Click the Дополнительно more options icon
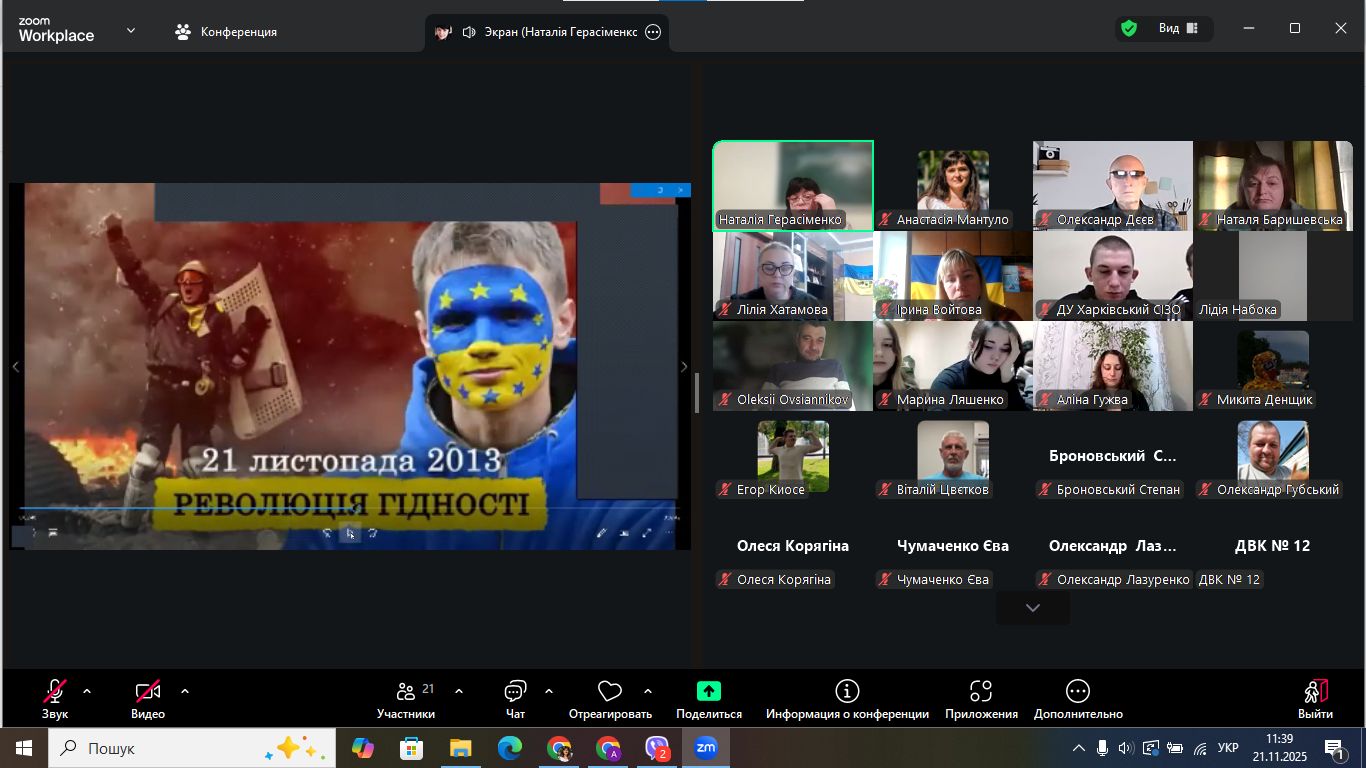The width and height of the screenshot is (1366, 768). point(1078,691)
